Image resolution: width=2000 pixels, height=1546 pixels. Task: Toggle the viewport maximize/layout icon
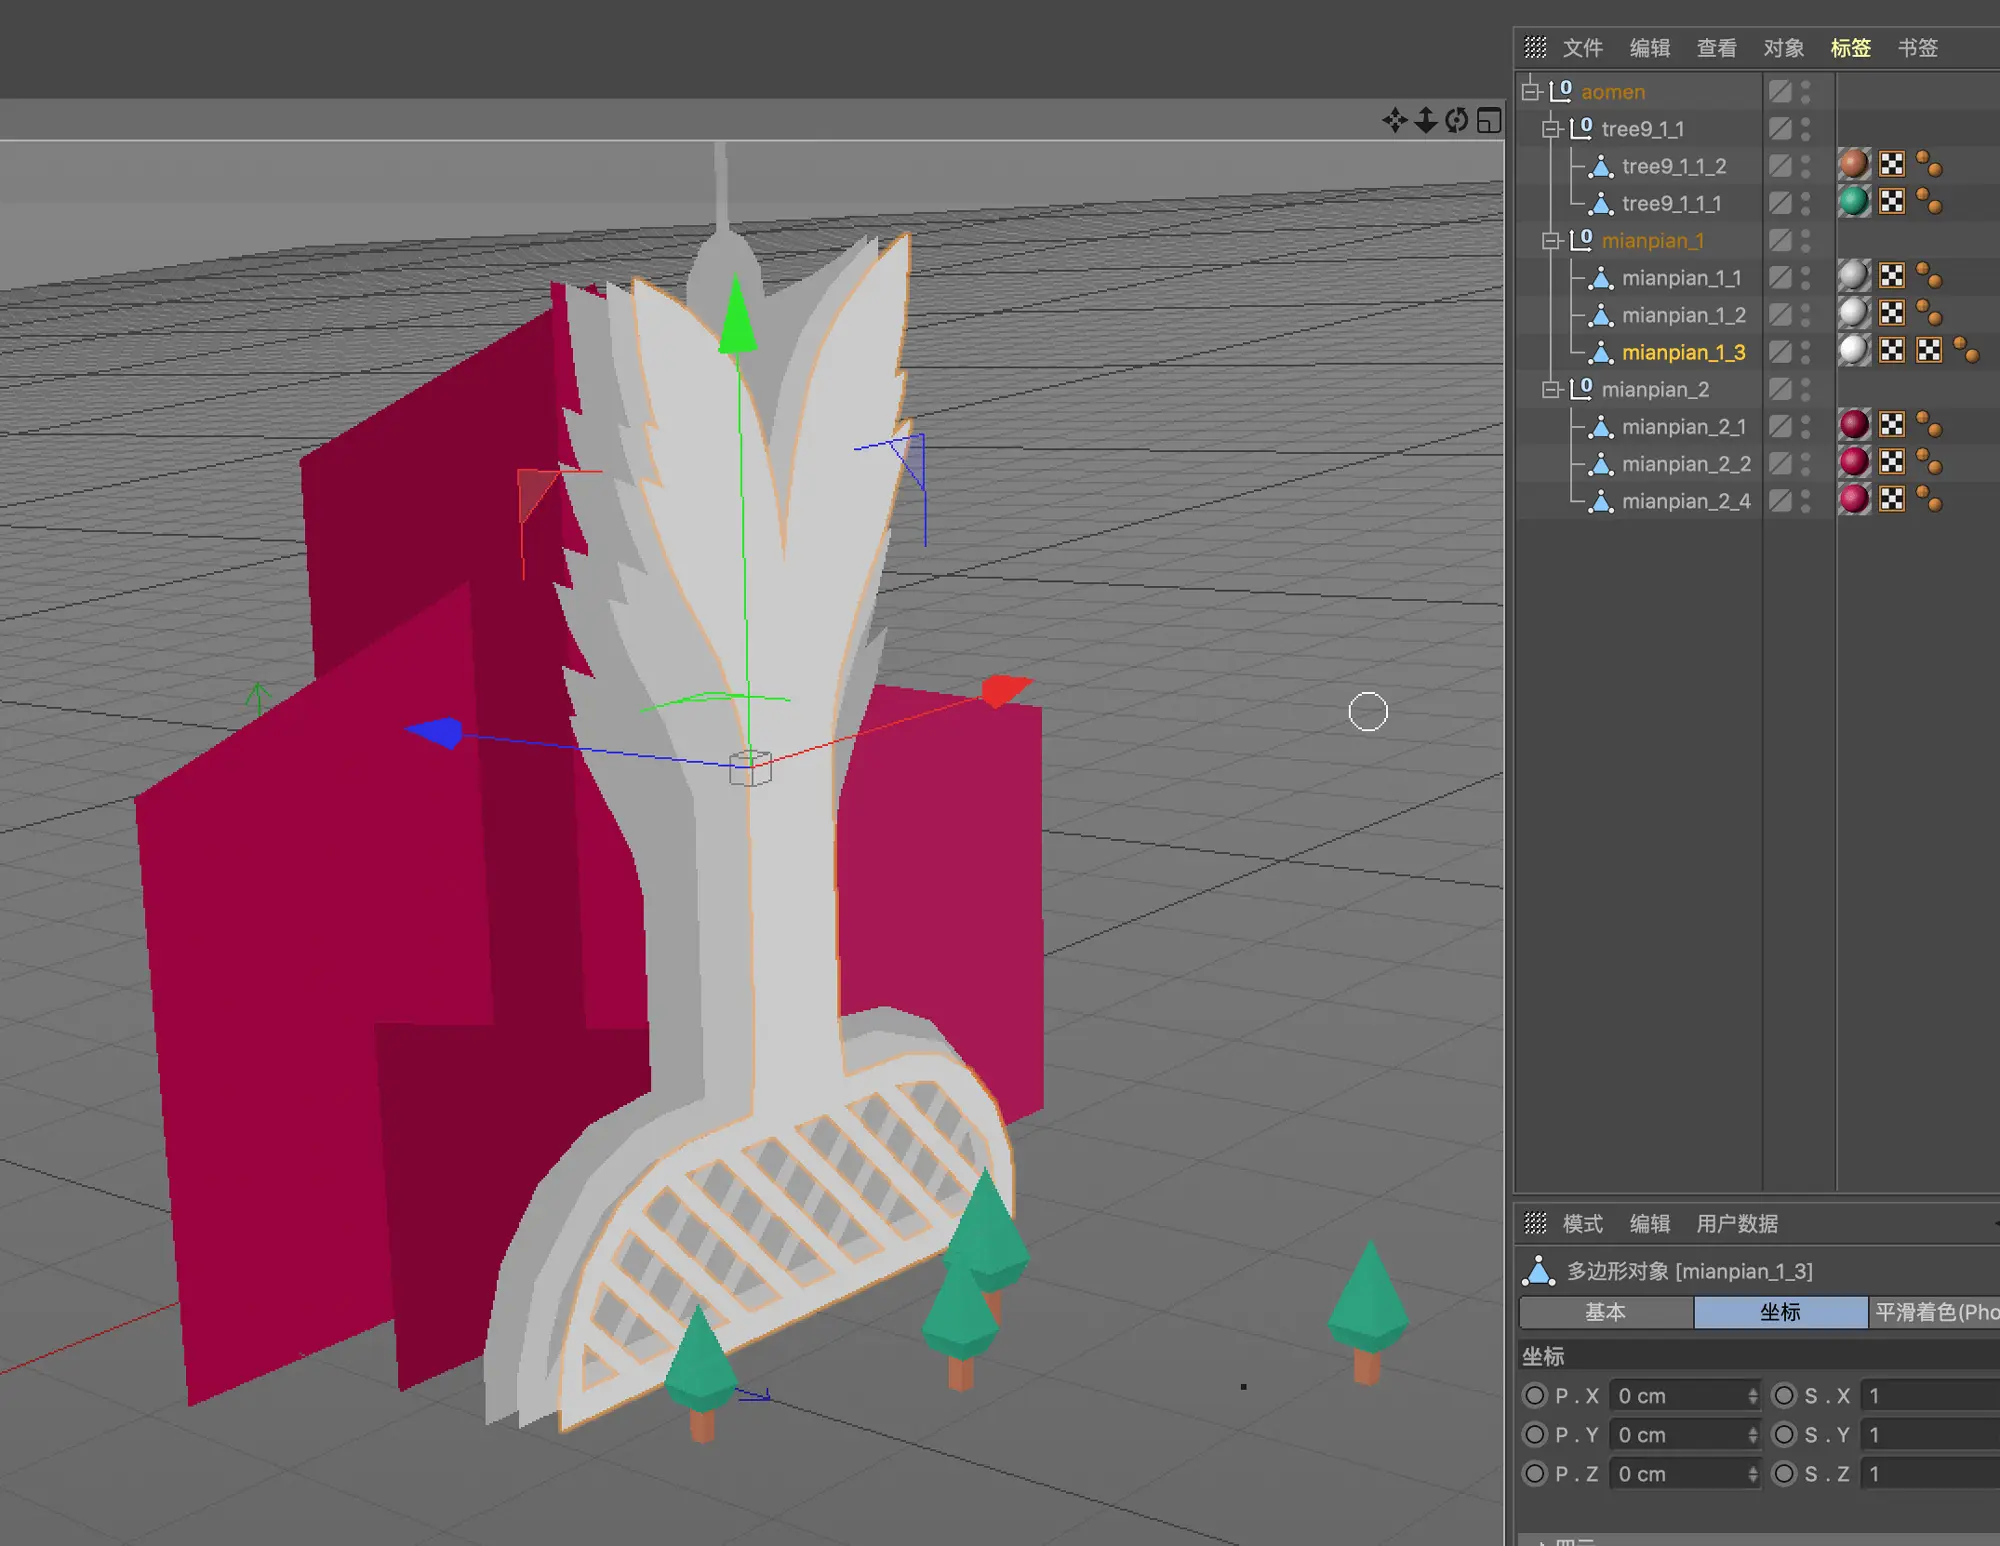pos(1489,121)
